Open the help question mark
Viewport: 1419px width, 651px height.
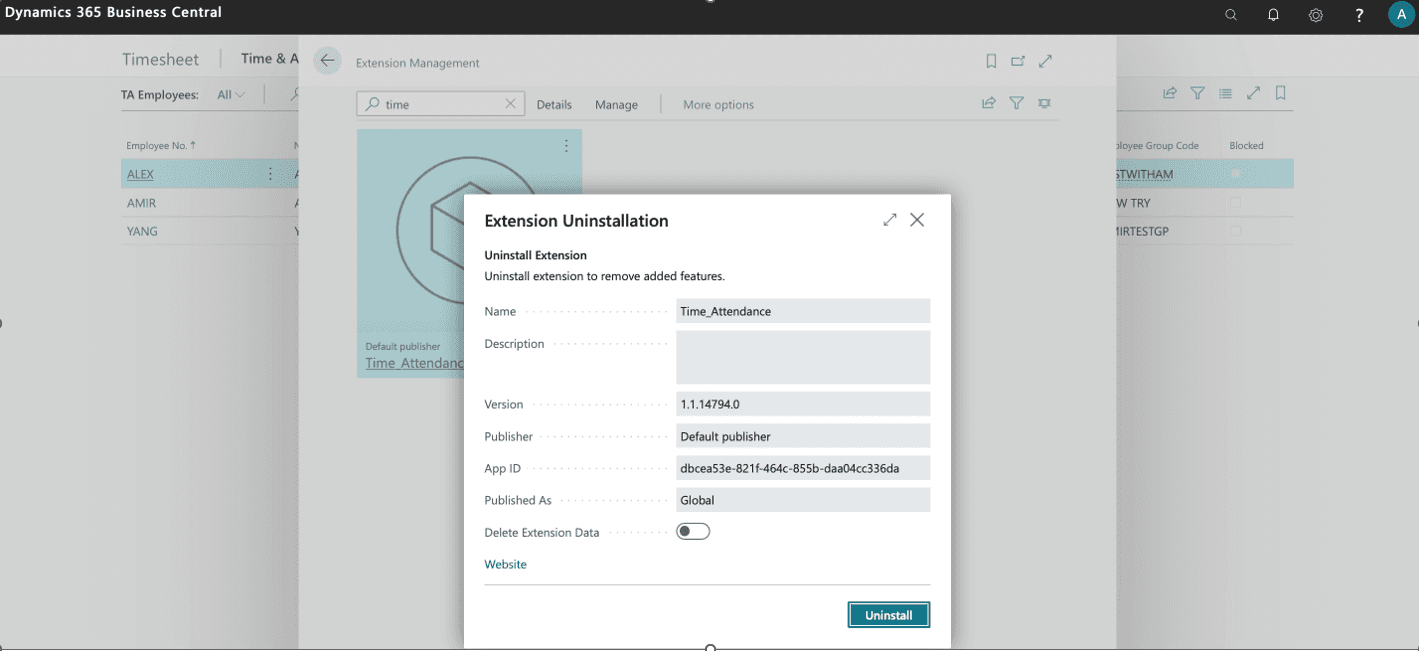(x=1359, y=15)
